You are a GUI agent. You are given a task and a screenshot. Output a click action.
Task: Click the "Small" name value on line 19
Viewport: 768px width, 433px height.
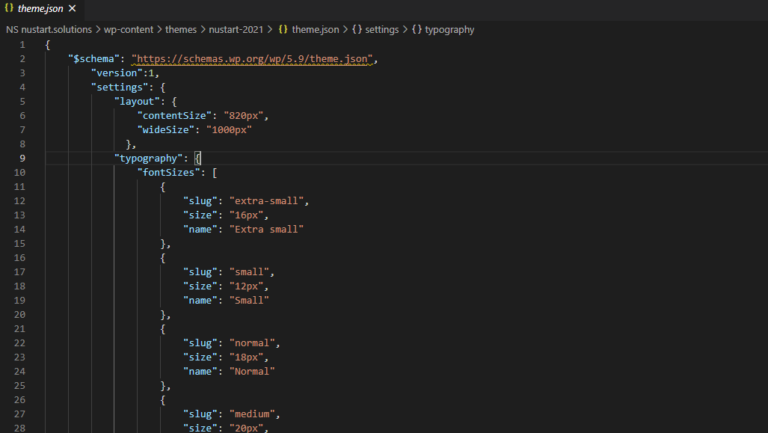point(249,300)
